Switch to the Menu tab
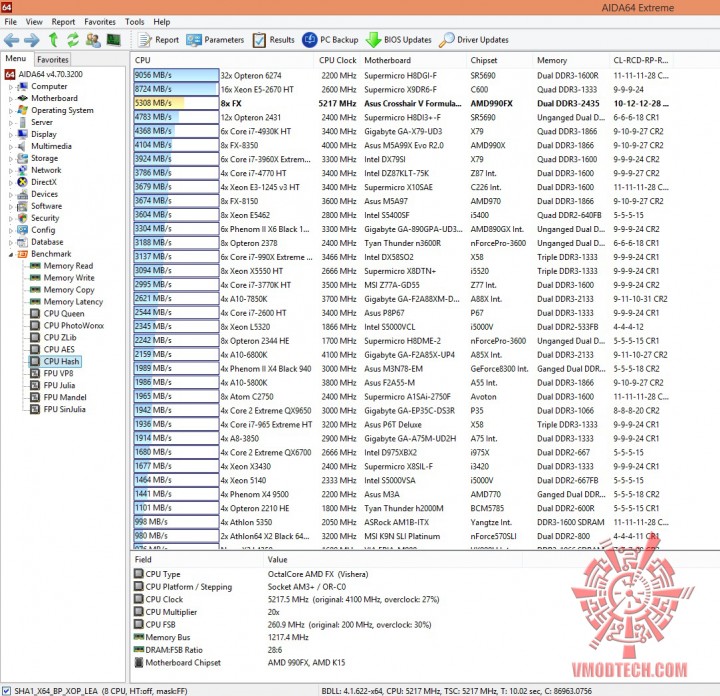 point(16,59)
